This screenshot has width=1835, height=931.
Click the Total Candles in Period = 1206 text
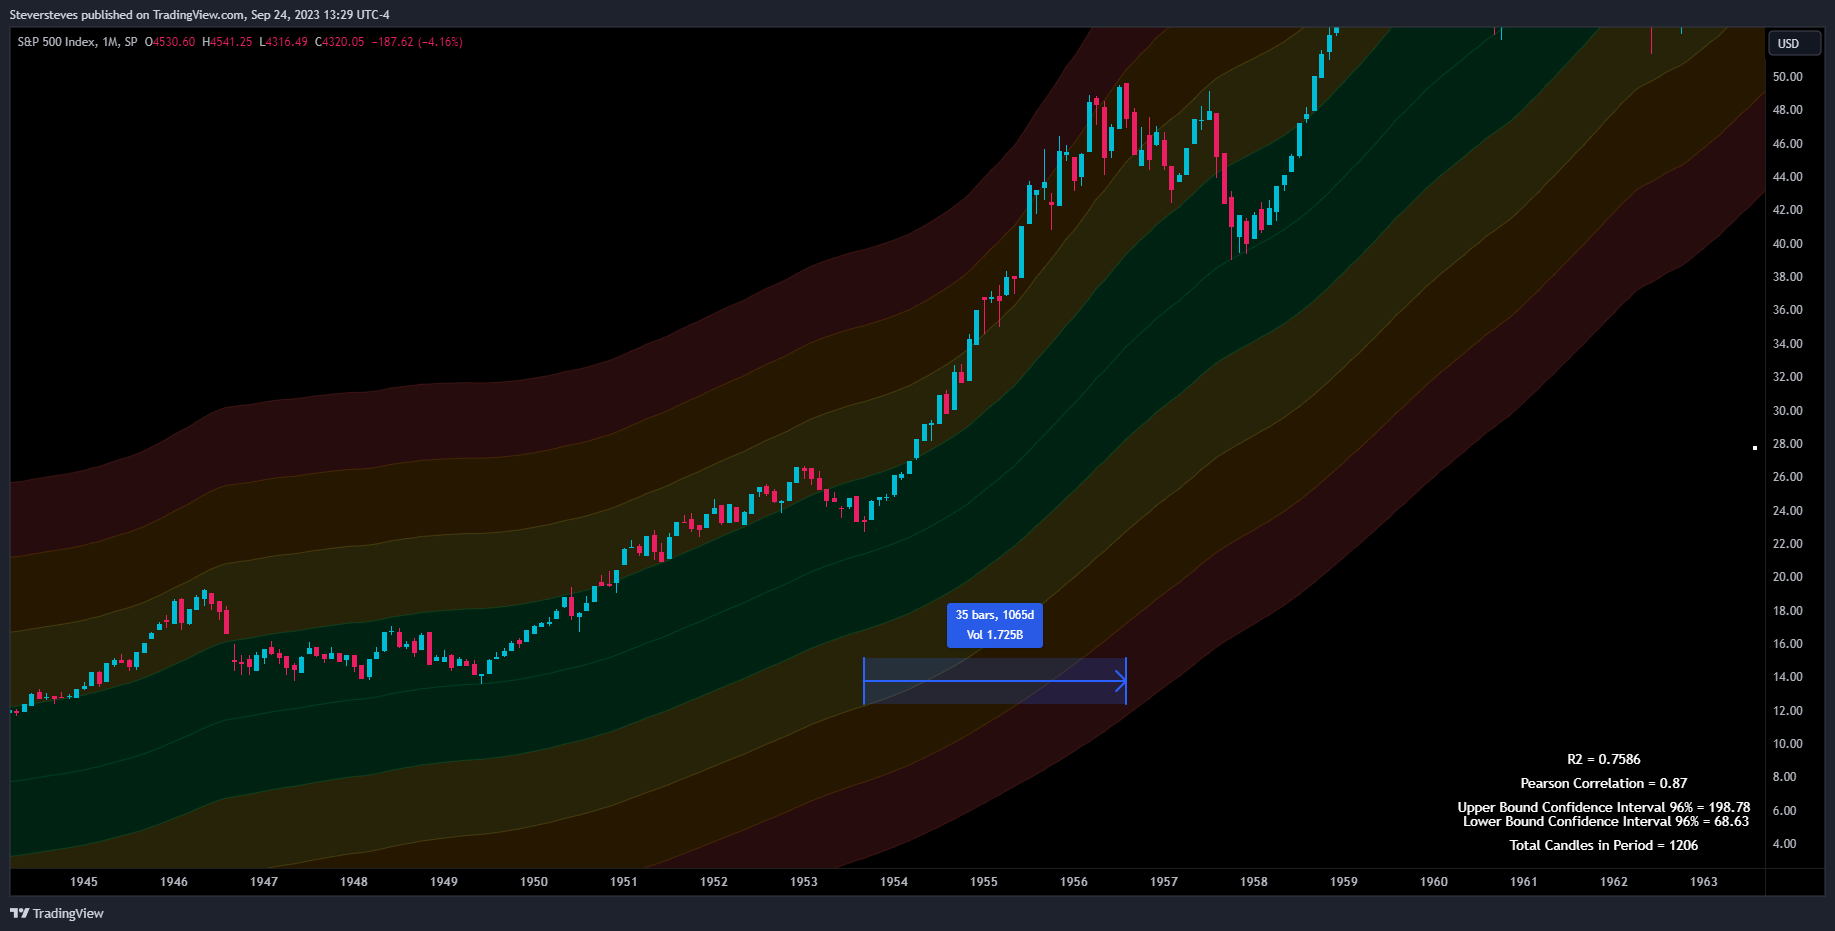[1603, 845]
